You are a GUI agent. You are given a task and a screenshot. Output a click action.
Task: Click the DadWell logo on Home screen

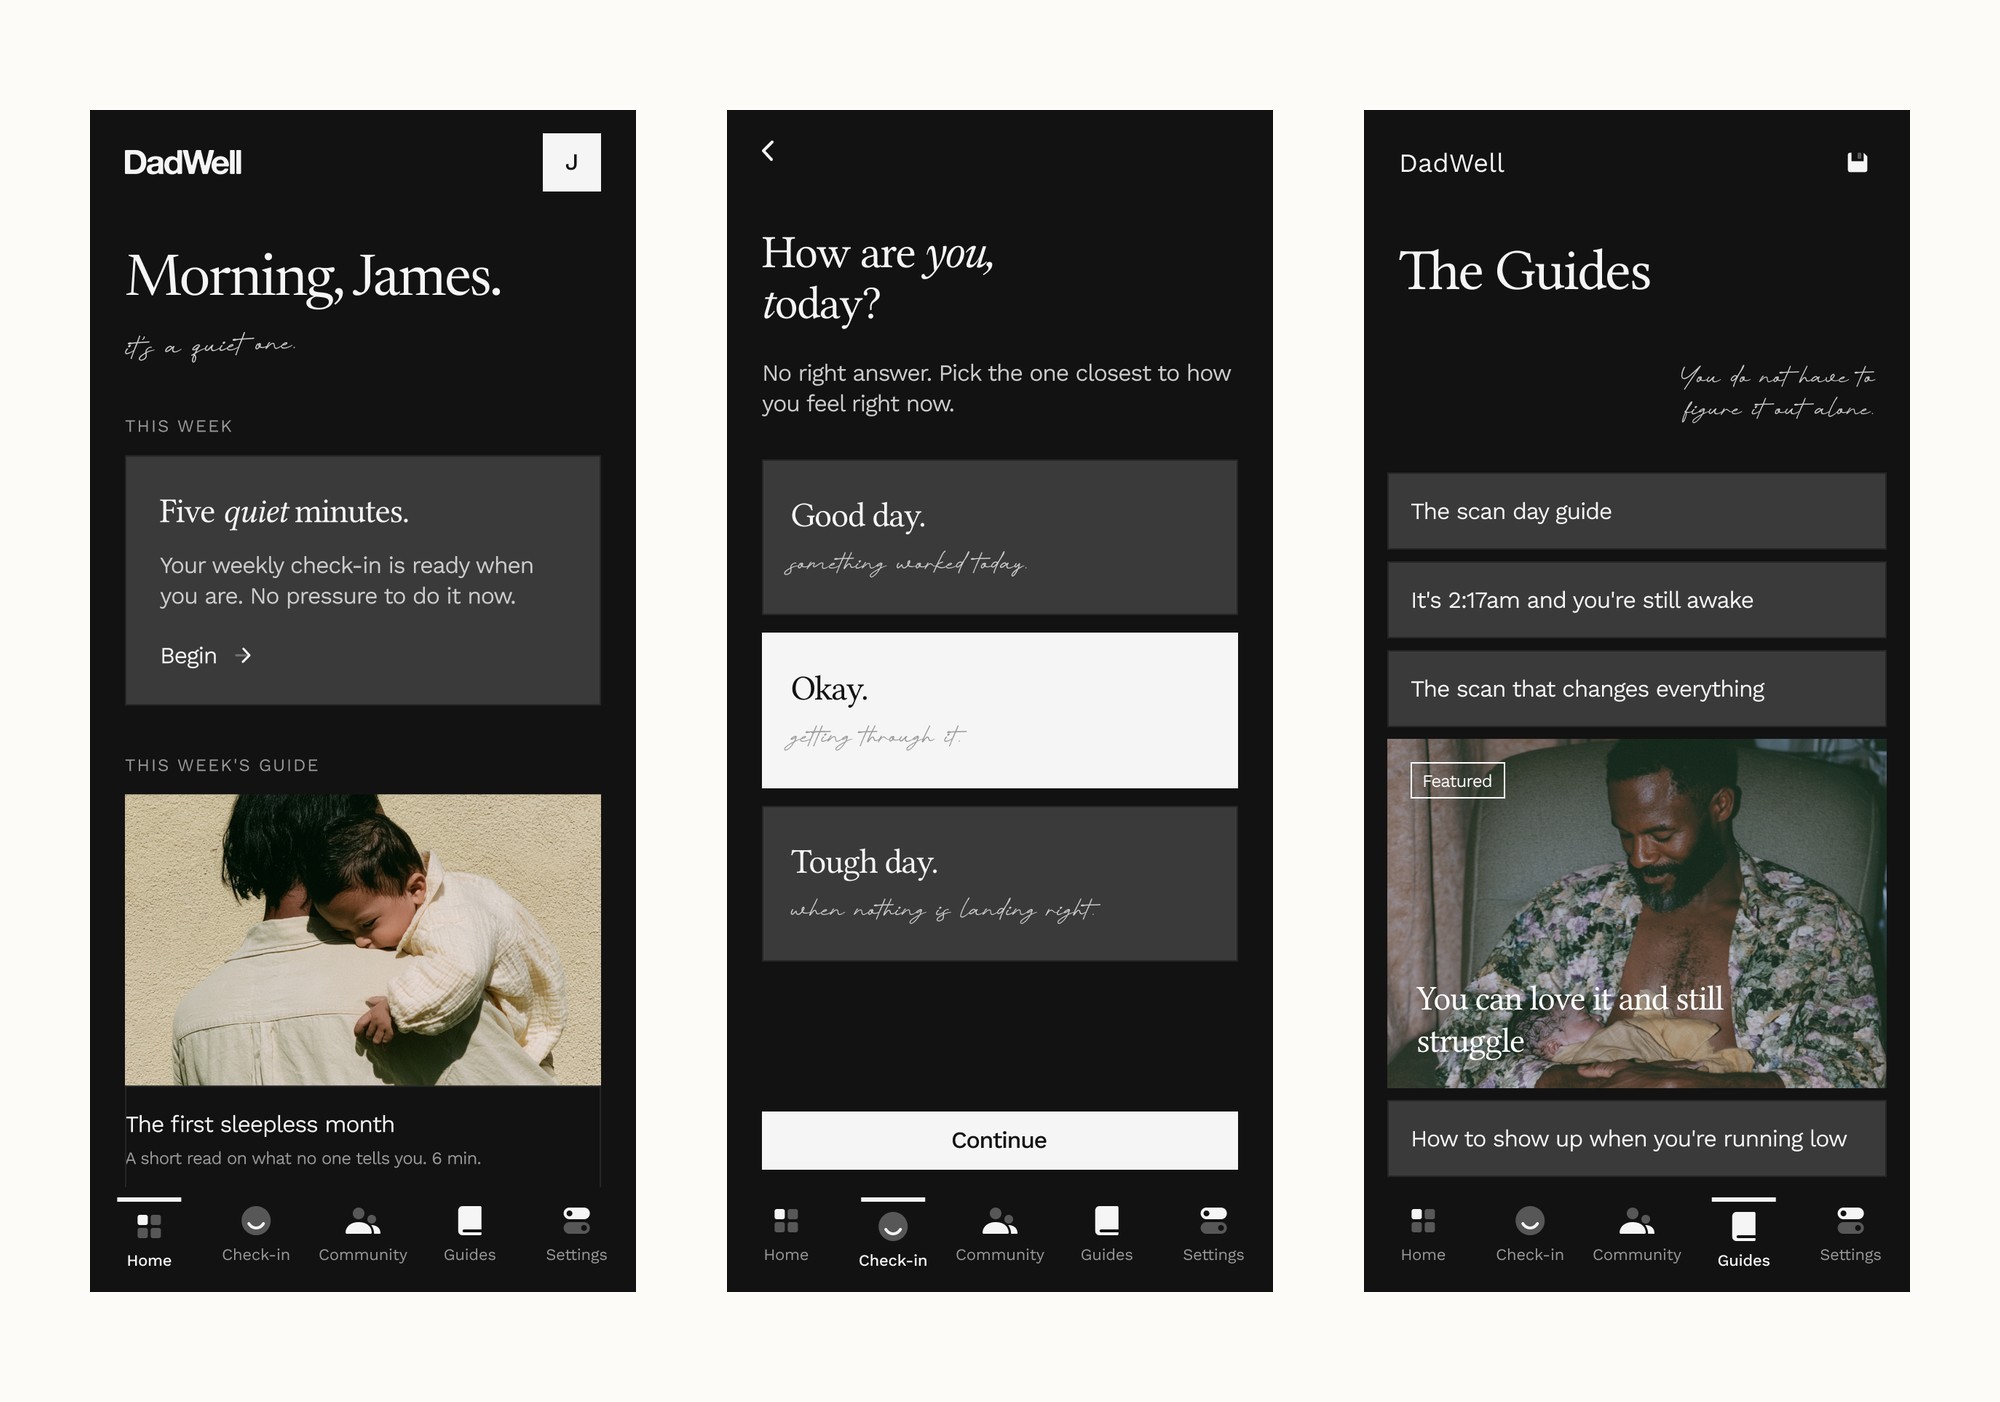(x=183, y=162)
